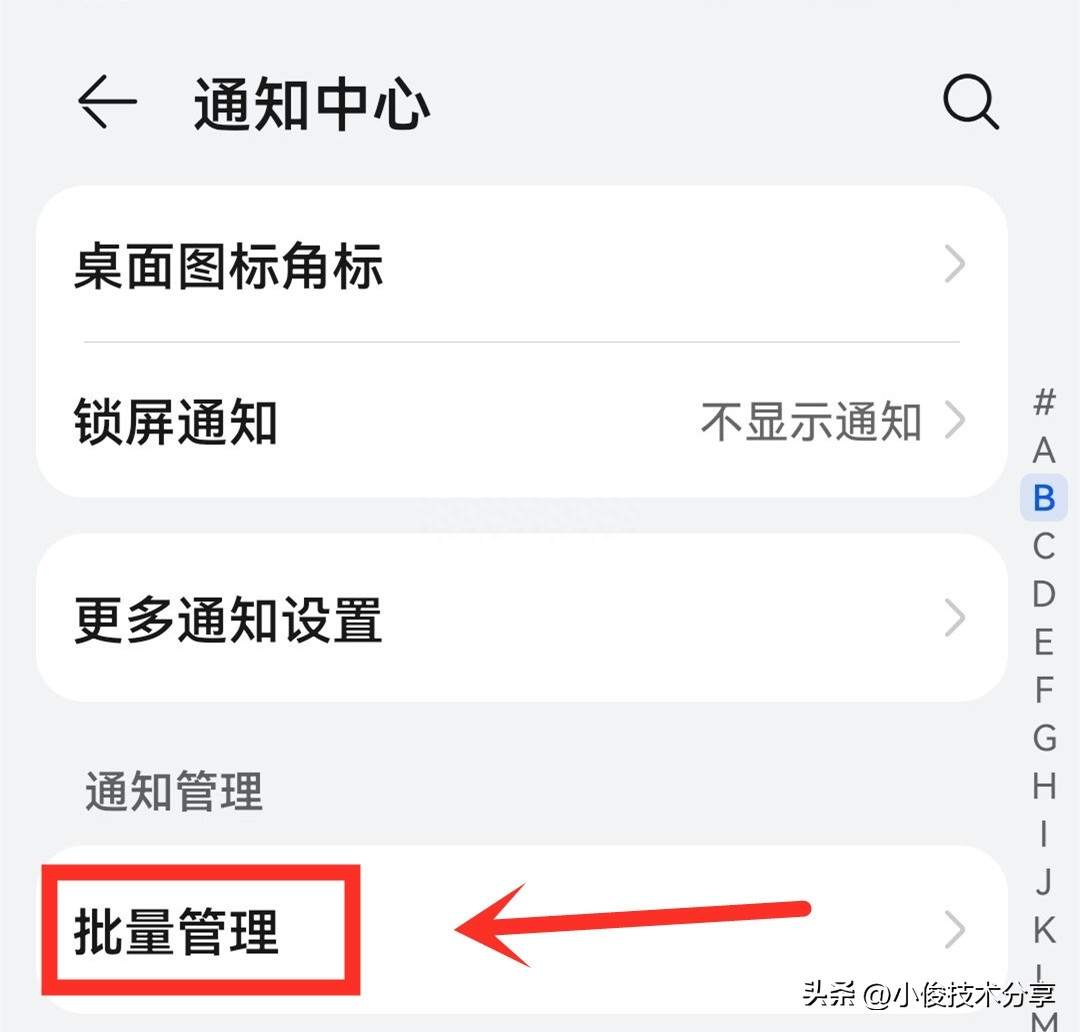Viewport: 1080px width, 1032px height.
Task: Open 桌面图标角标 settings
Action: tap(521, 265)
